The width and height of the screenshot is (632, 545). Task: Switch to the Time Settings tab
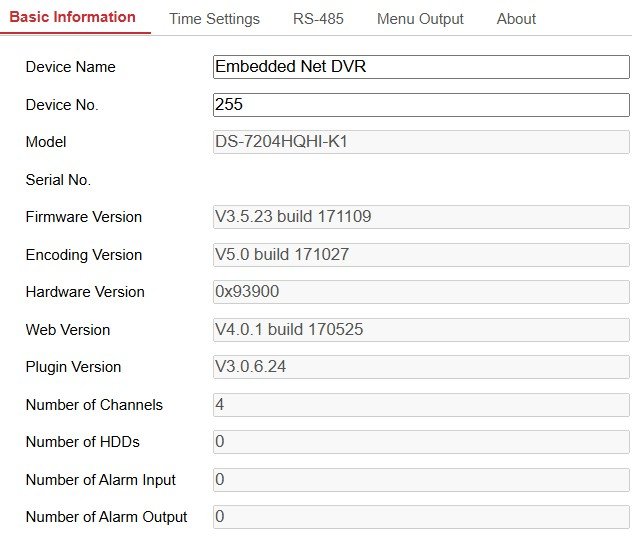pos(214,19)
